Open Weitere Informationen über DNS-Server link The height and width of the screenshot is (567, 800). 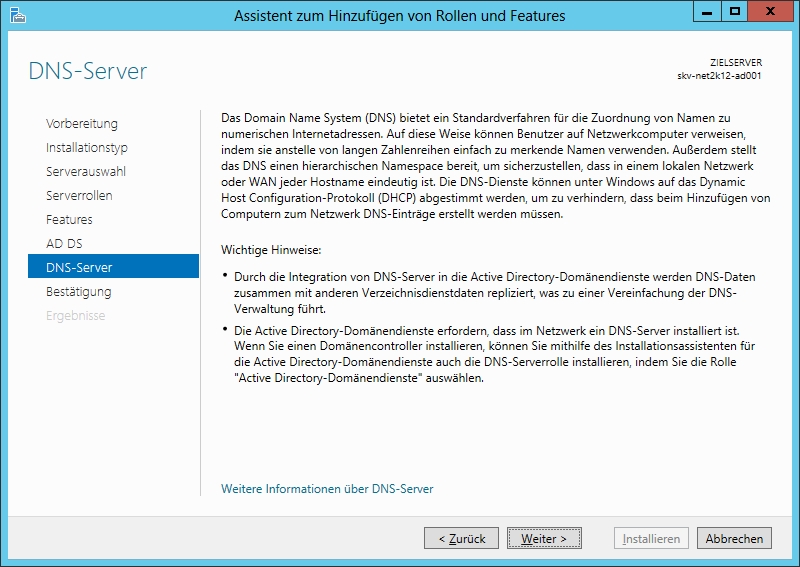coord(327,489)
